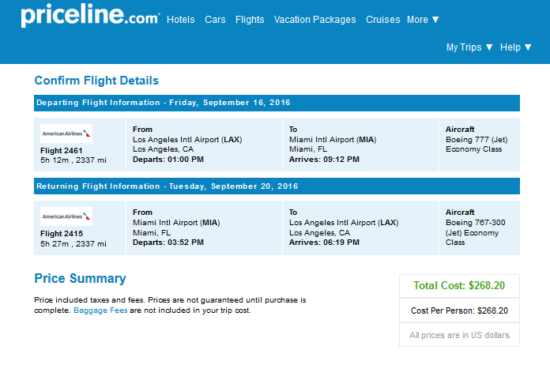Open the Help dropdown
The height and width of the screenshot is (365, 550).
(x=516, y=47)
